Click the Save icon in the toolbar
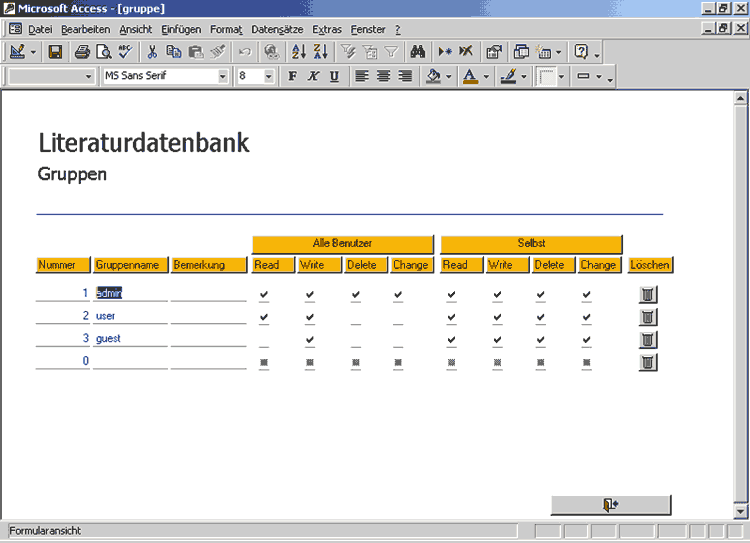The width and height of the screenshot is (750, 543). click(x=55, y=52)
